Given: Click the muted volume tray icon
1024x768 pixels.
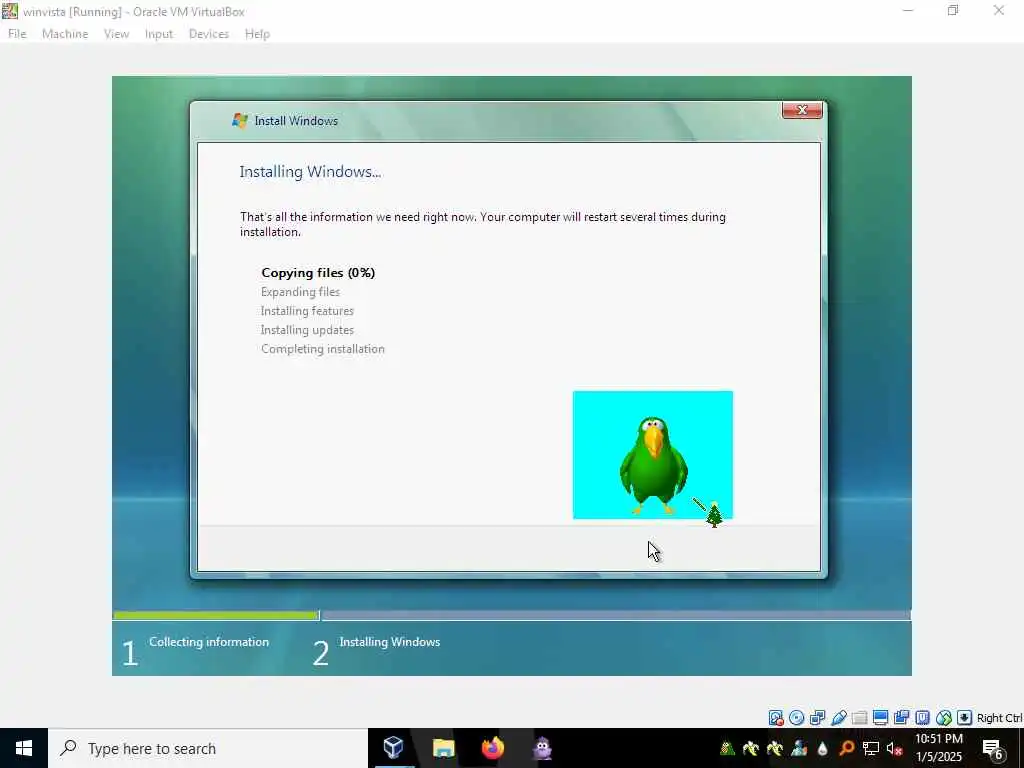Looking at the screenshot, I should [895, 748].
